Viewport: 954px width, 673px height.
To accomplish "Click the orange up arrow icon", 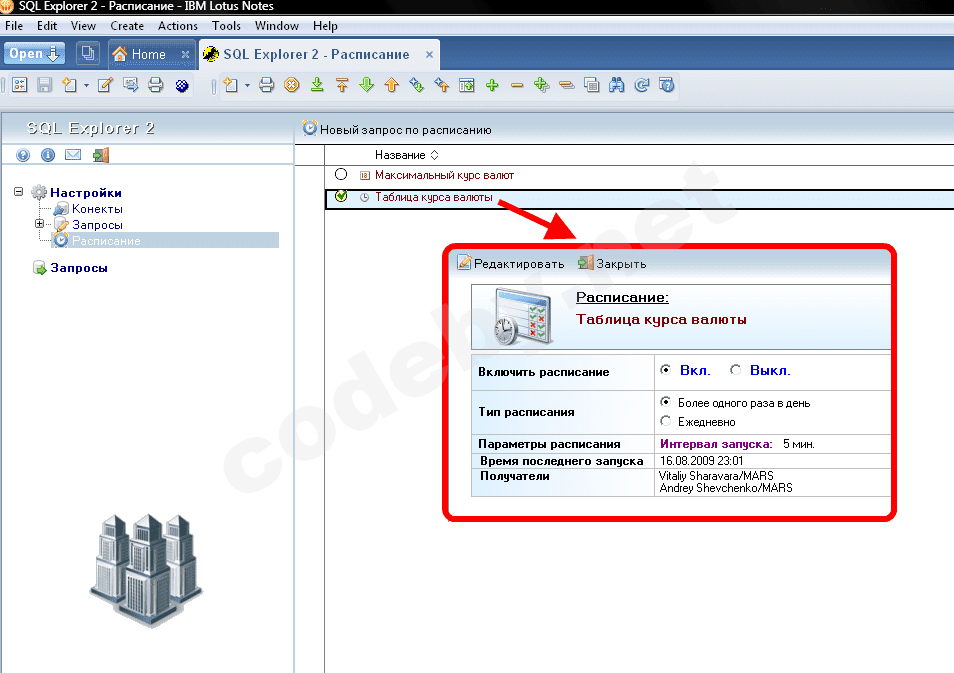I will pos(392,85).
